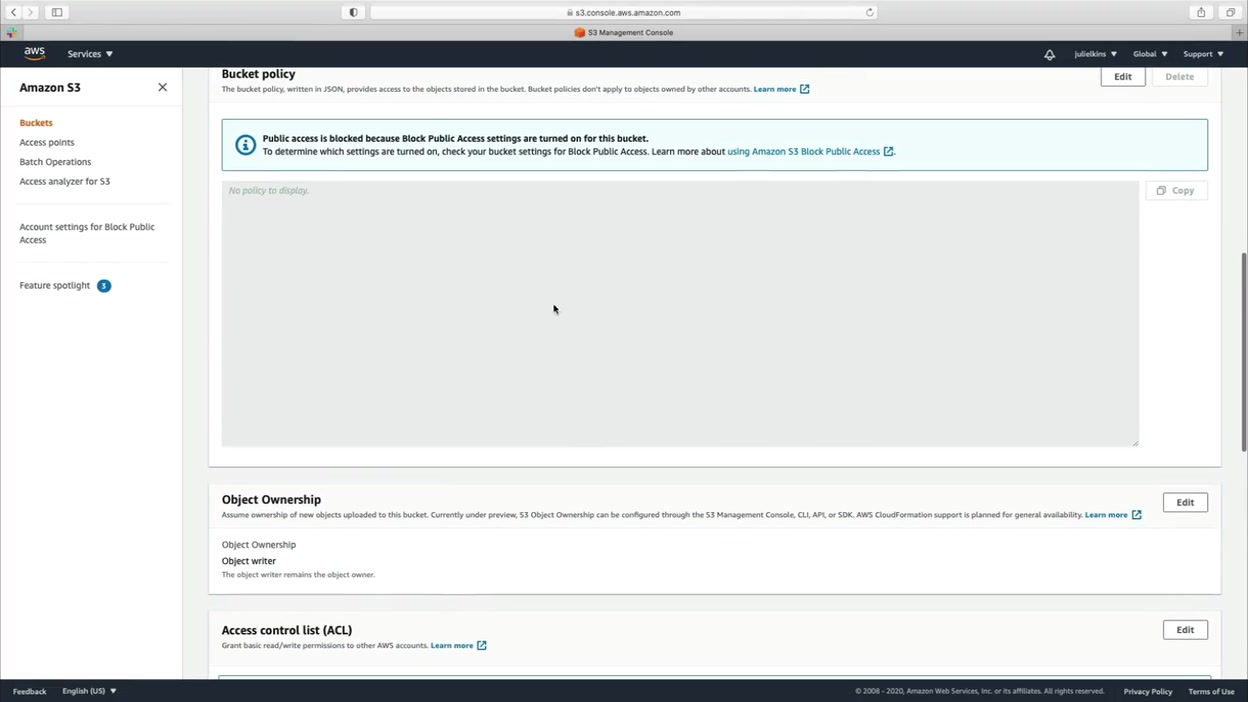Open Access analyzer for S3
Screen dimensions: 1248x702
click(x=65, y=181)
